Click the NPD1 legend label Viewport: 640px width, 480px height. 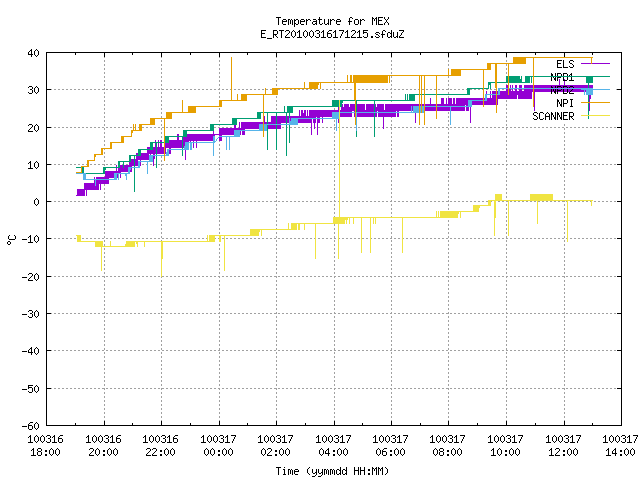tap(562, 77)
